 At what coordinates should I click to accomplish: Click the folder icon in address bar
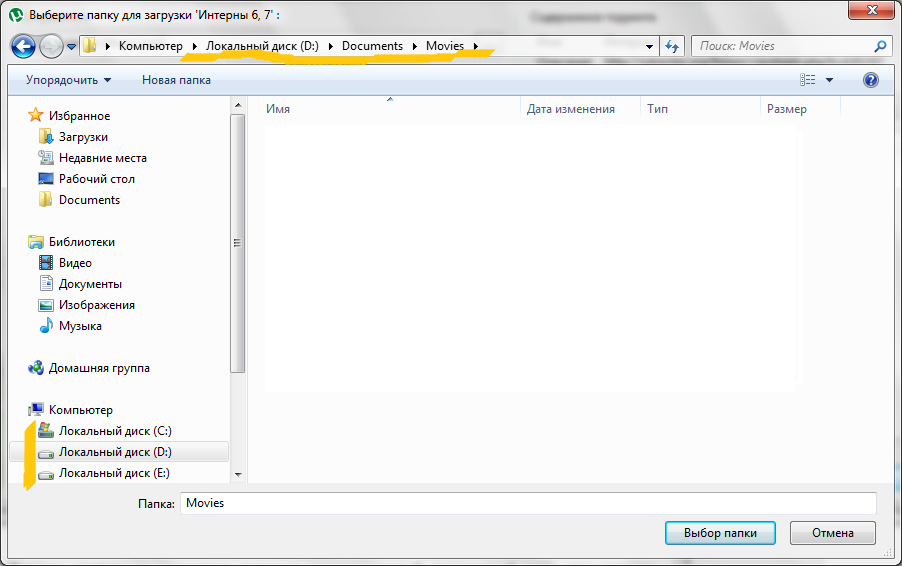click(90, 45)
